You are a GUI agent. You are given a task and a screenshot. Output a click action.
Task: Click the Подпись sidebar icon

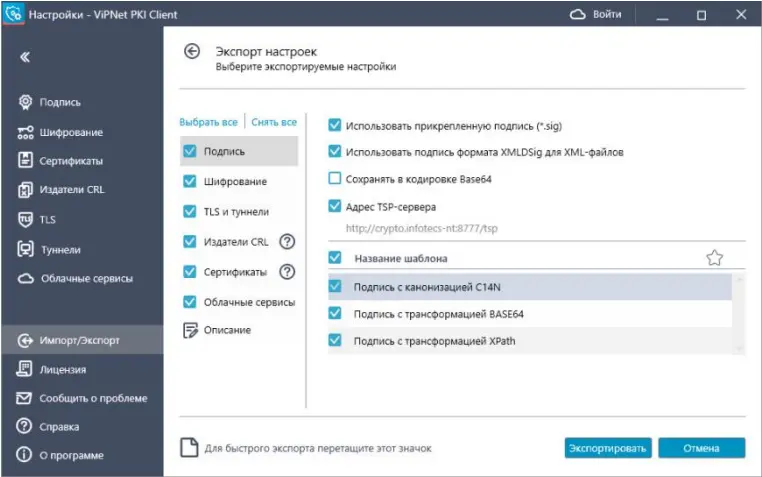(x=25, y=102)
